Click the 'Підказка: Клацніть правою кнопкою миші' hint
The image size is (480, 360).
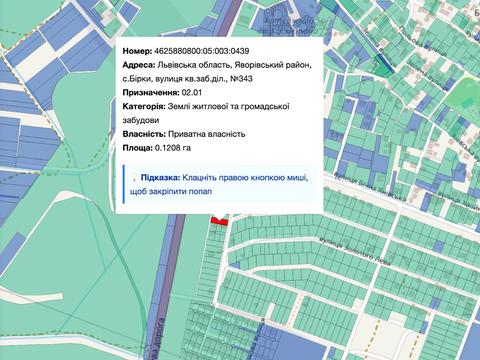click(224, 178)
